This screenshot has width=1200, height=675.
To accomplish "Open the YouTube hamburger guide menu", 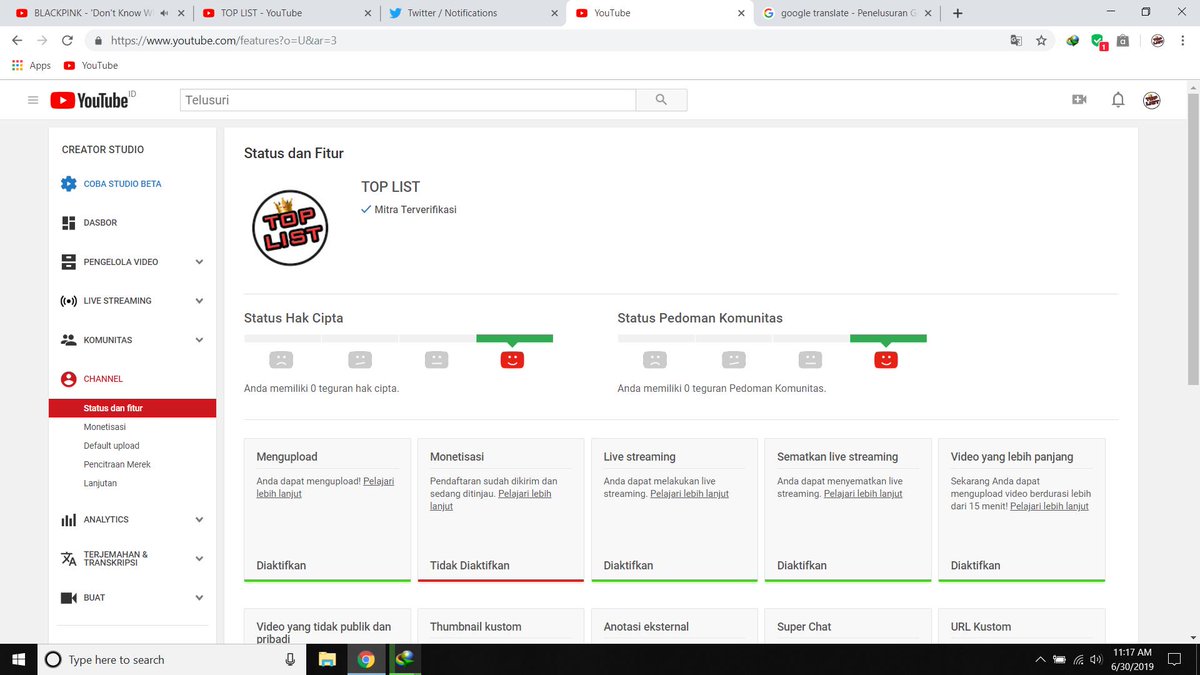I will tap(33, 100).
